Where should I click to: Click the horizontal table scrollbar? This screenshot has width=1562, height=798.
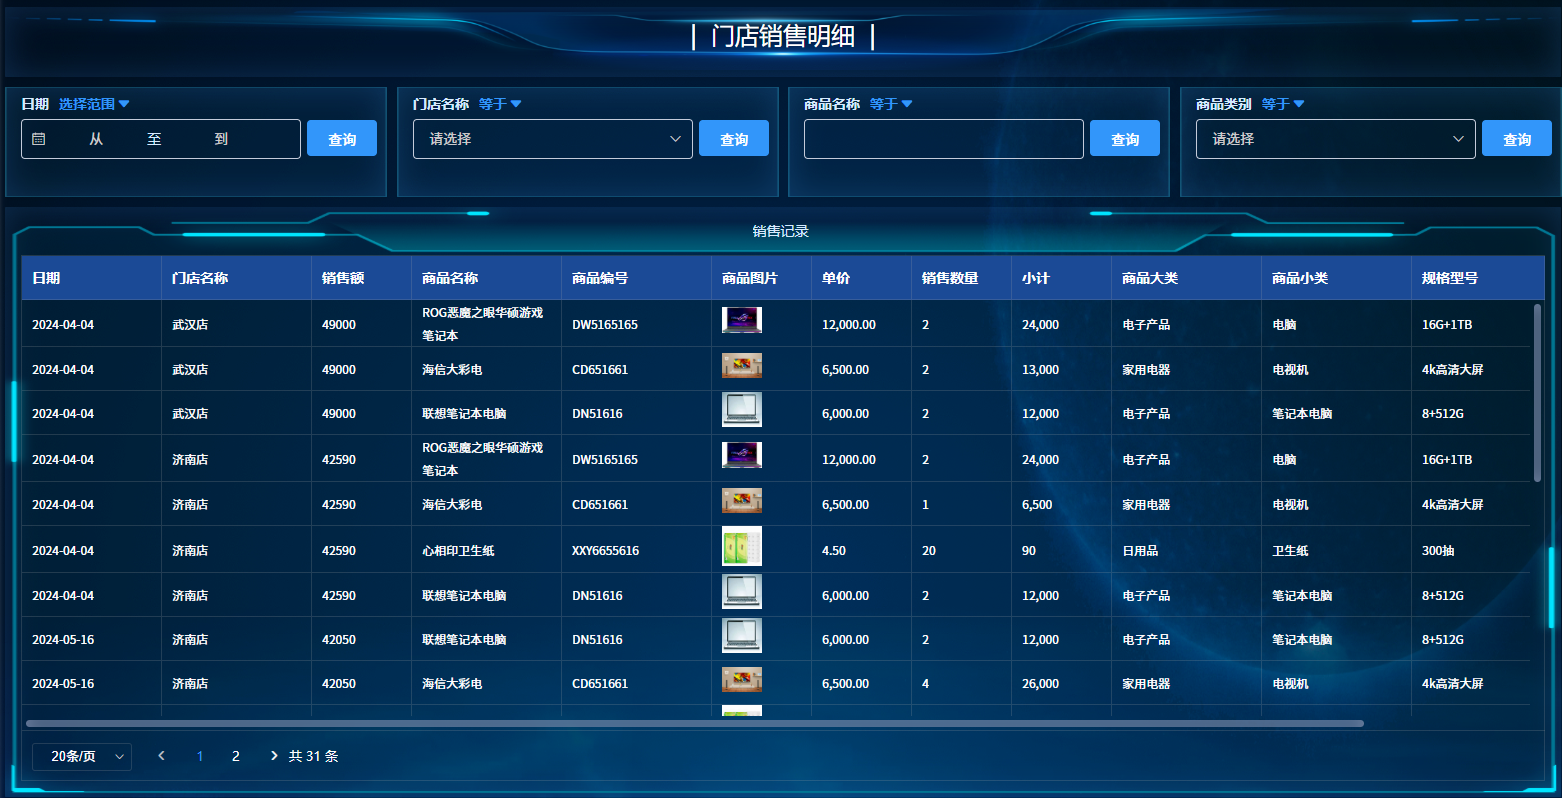click(x=694, y=723)
